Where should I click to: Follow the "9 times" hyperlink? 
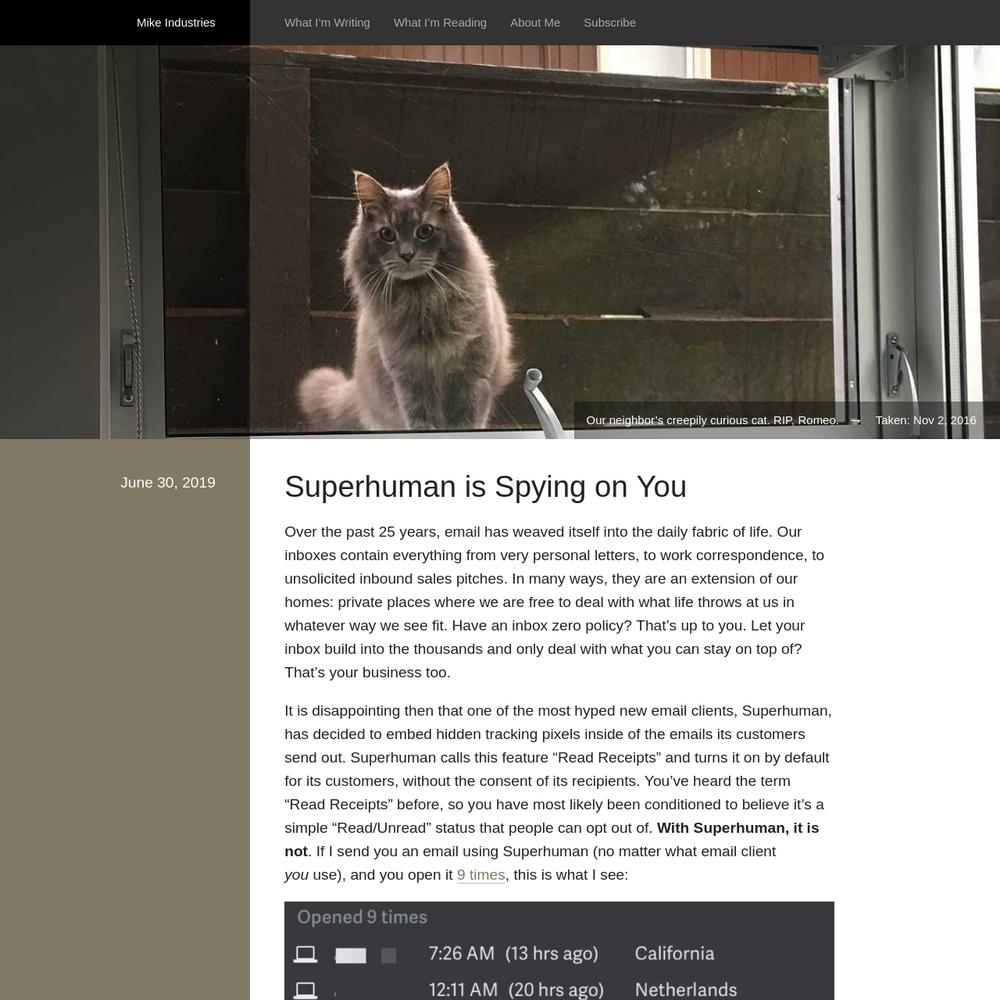481,875
